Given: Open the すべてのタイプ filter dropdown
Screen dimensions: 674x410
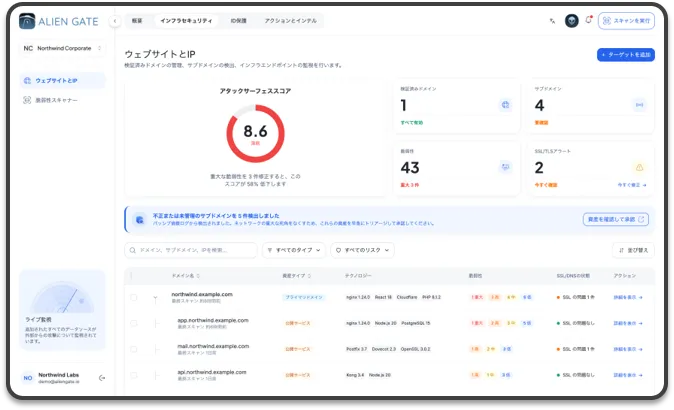Looking at the screenshot, I should pyautogui.click(x=294, y=250).
